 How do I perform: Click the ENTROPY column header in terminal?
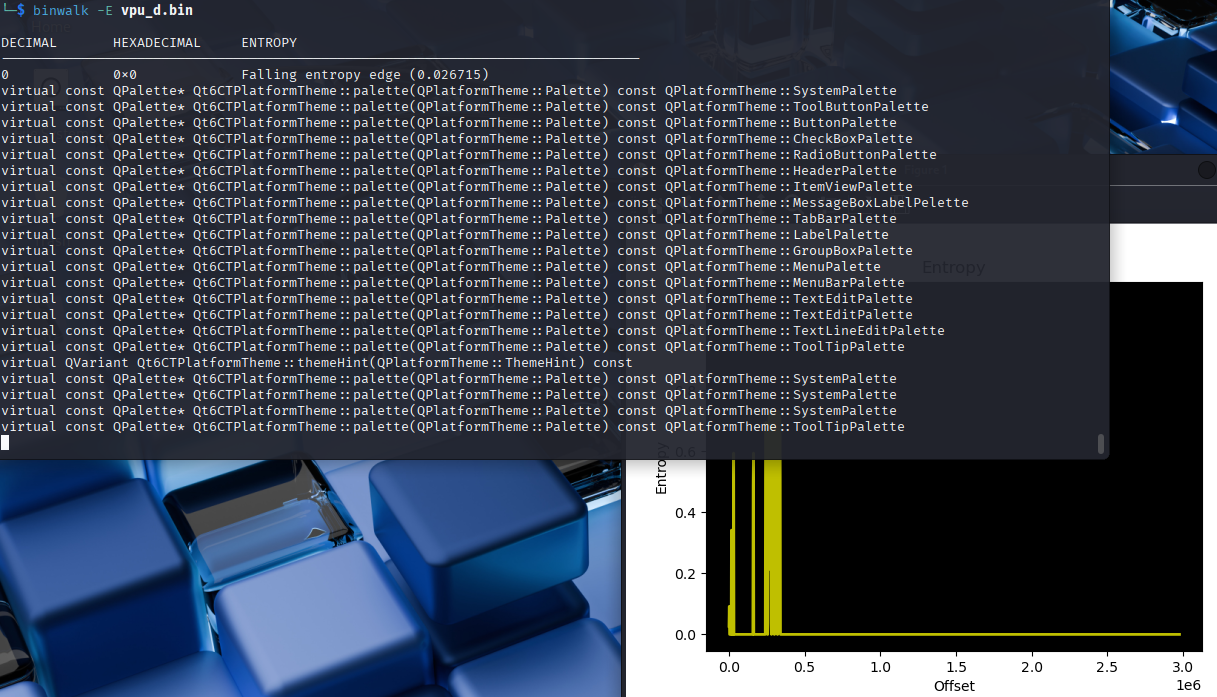pyautogui.click(x=269, y=43)
